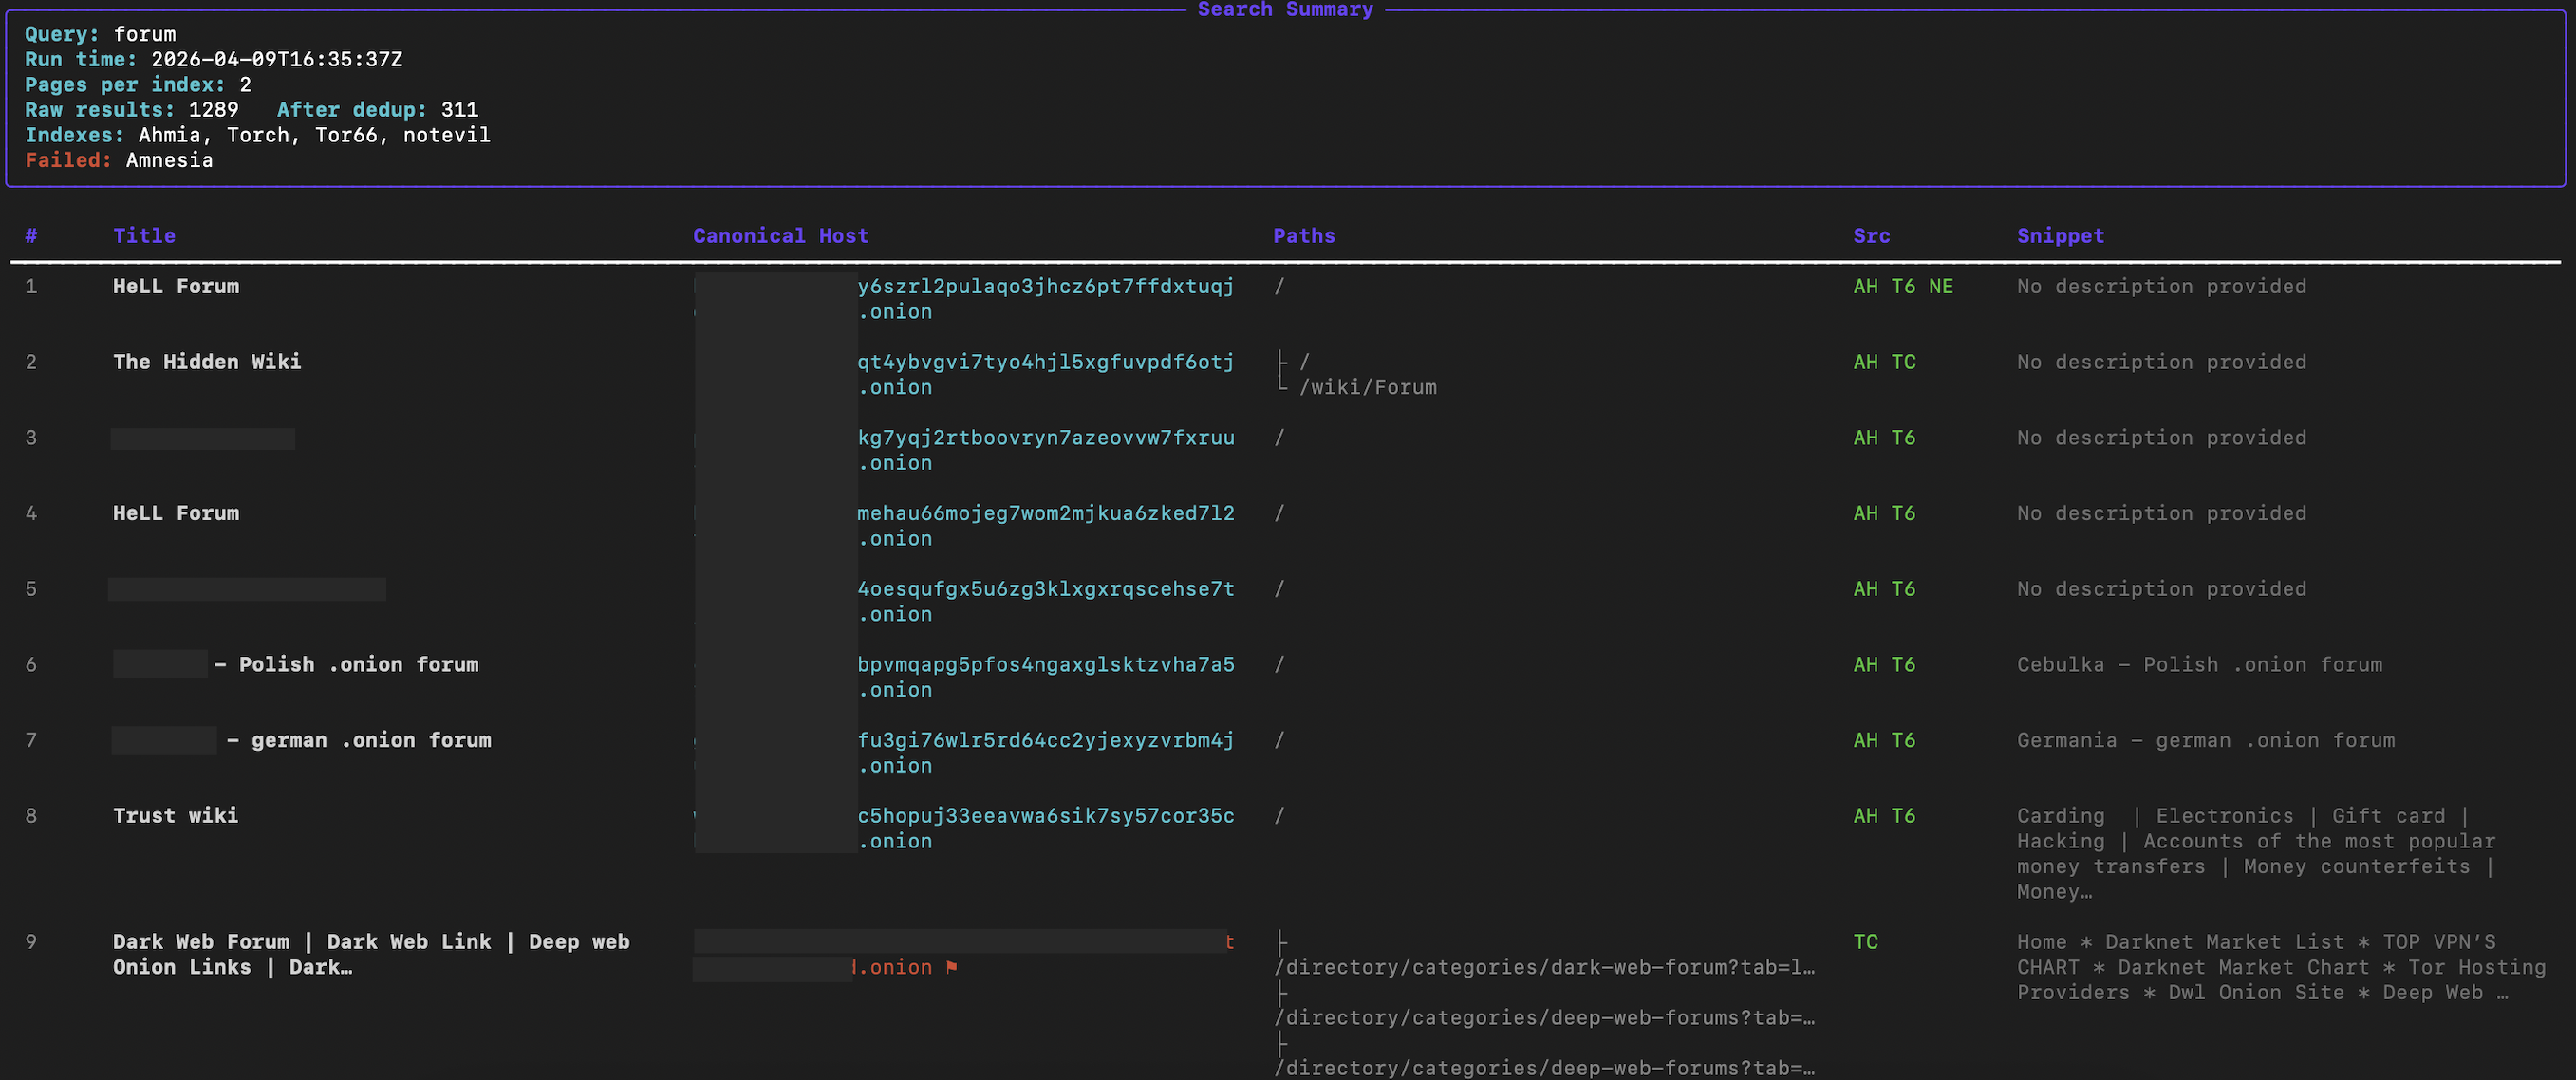This screenshot has width=2576, height=1080.
Task: Open the dark-web-forum directory path in row 9
Action: click(1545, 967)
